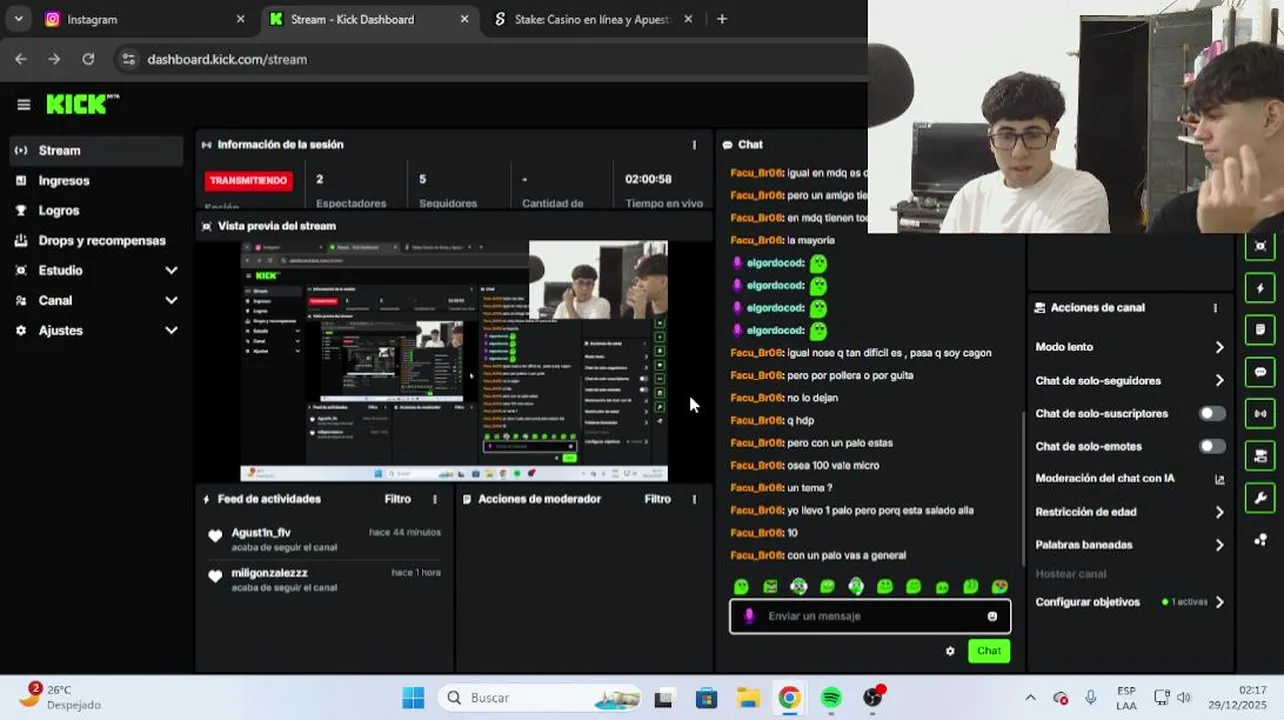Toggle Chat de solo-suscriptores switch
This screenshot has width=1284, height=720.
1212,413
